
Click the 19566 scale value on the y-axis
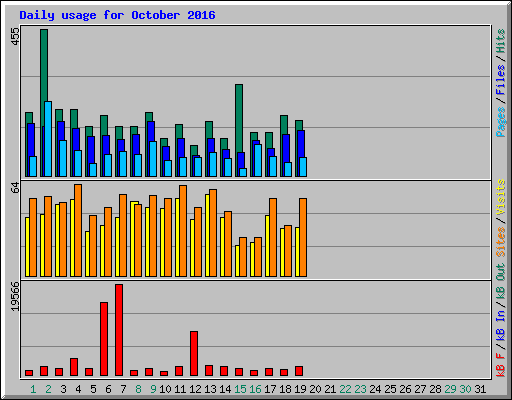coord(15,297)
